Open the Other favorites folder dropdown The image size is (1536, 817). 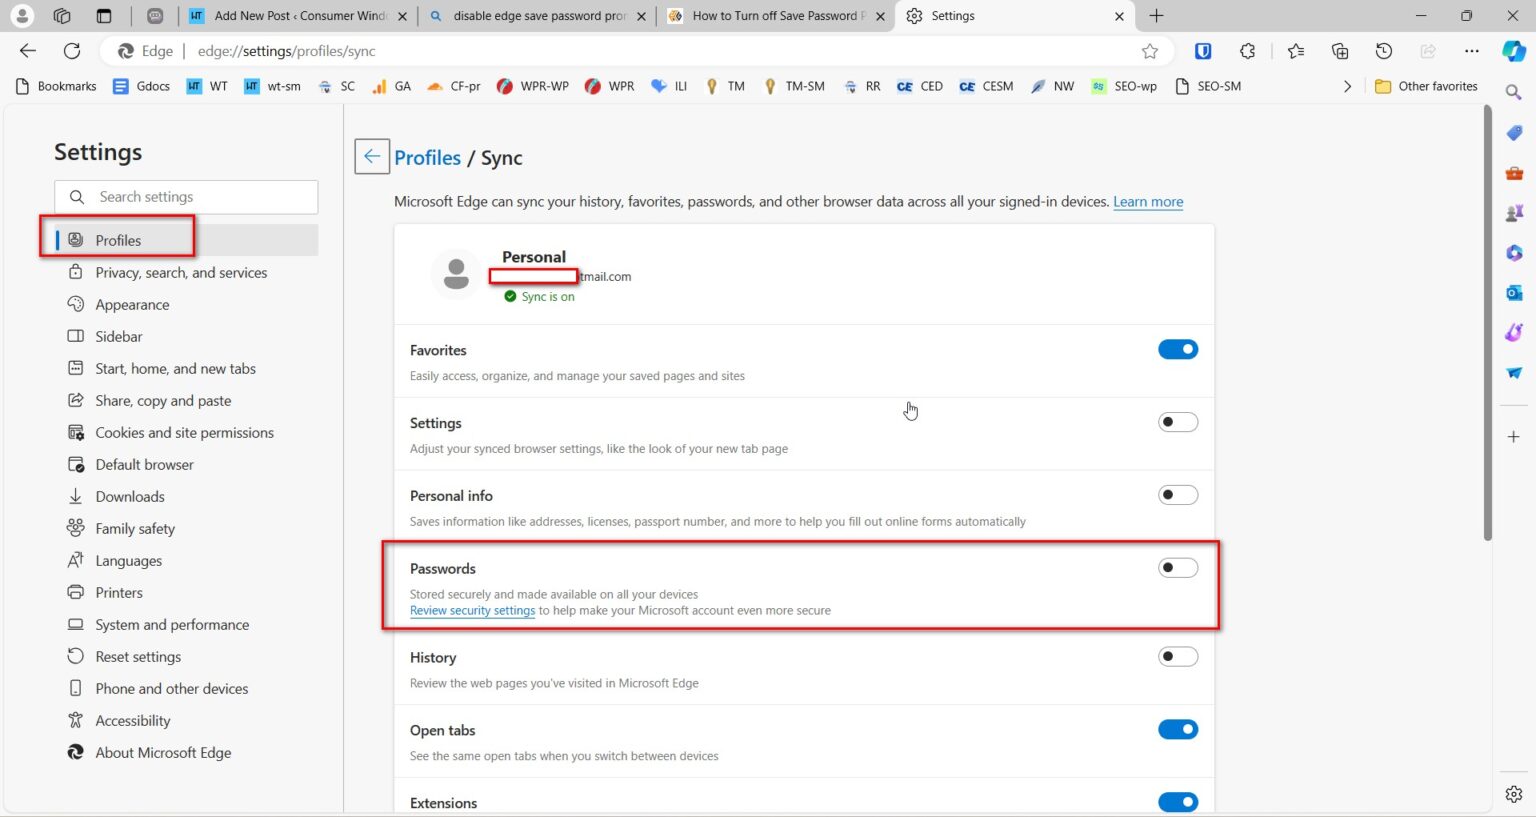click(x=1426, y=86)
